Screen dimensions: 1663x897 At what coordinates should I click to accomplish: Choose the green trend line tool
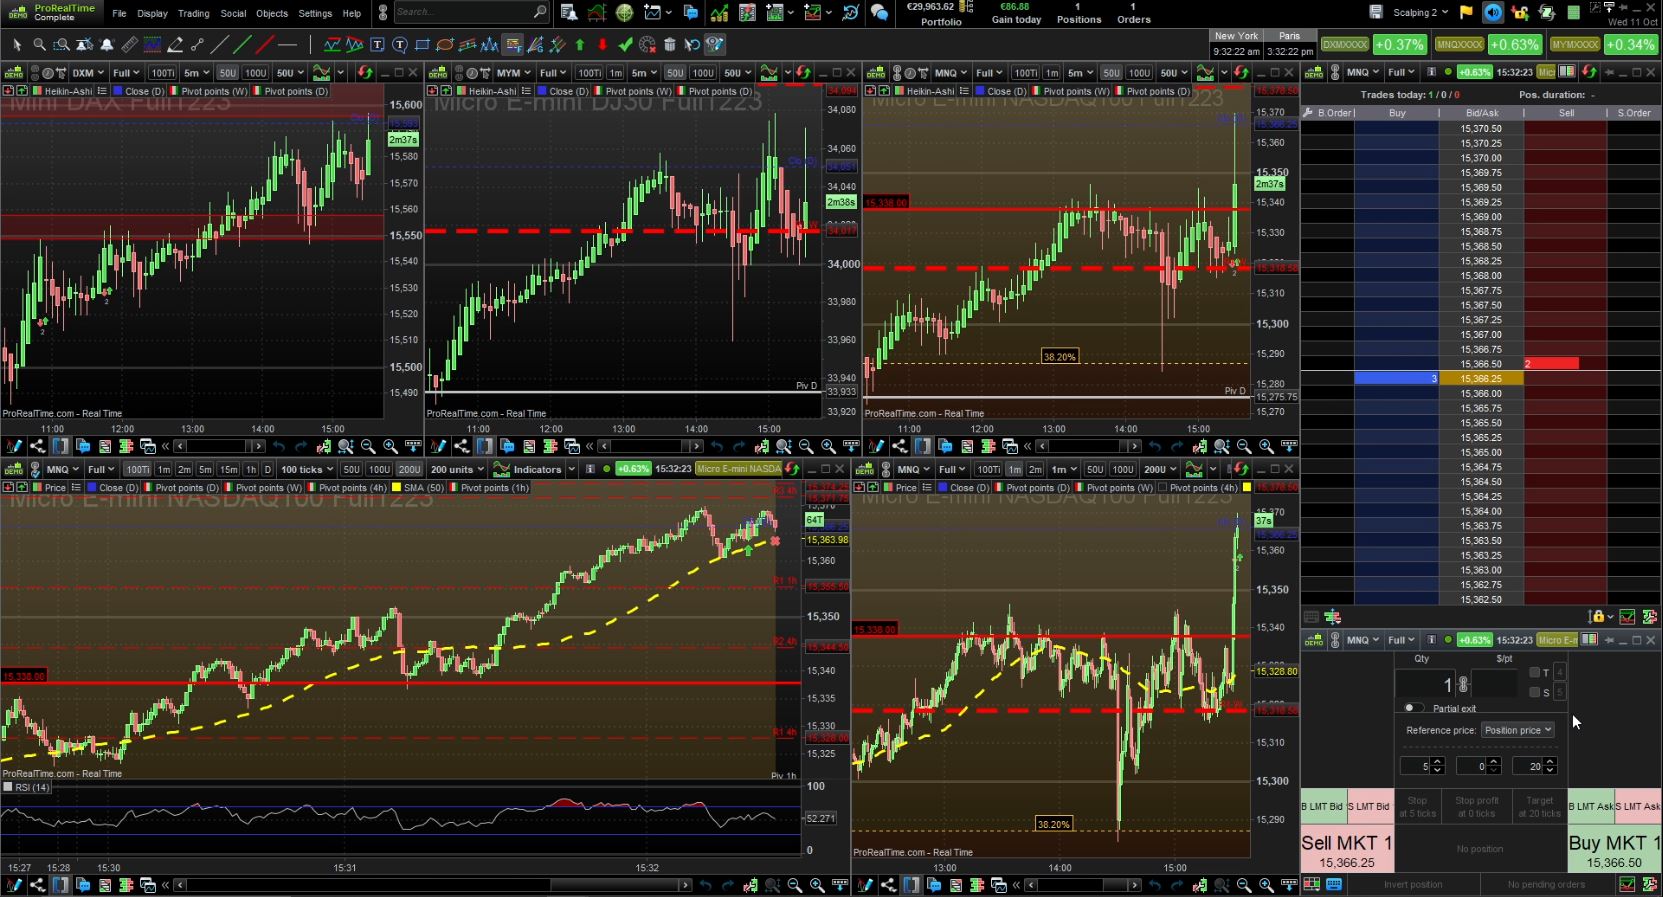(242, 45)
